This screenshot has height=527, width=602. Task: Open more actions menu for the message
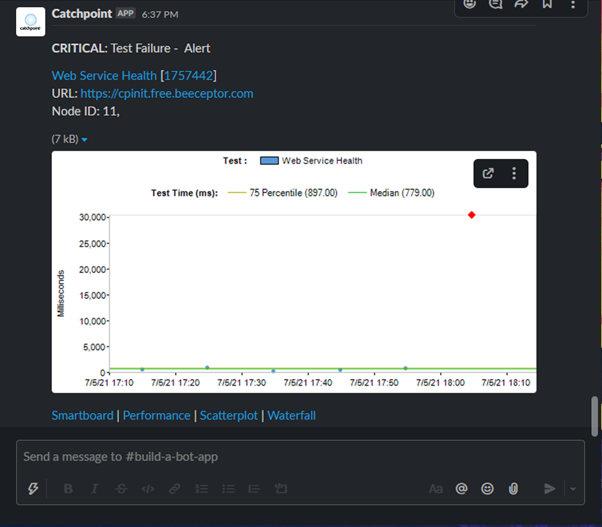click(573, 4)
